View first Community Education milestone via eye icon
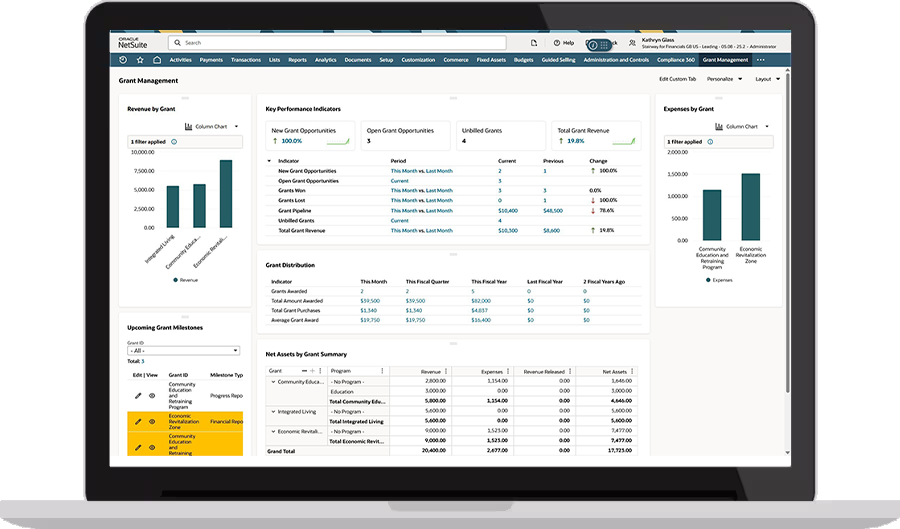This screenshot has height=529, width=900. coord(152,395)
